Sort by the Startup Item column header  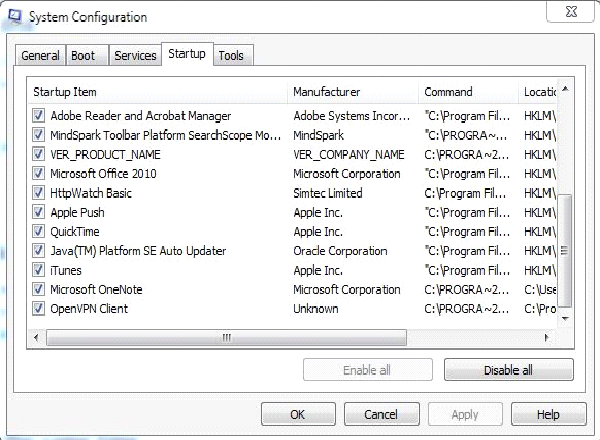point(157,92)
